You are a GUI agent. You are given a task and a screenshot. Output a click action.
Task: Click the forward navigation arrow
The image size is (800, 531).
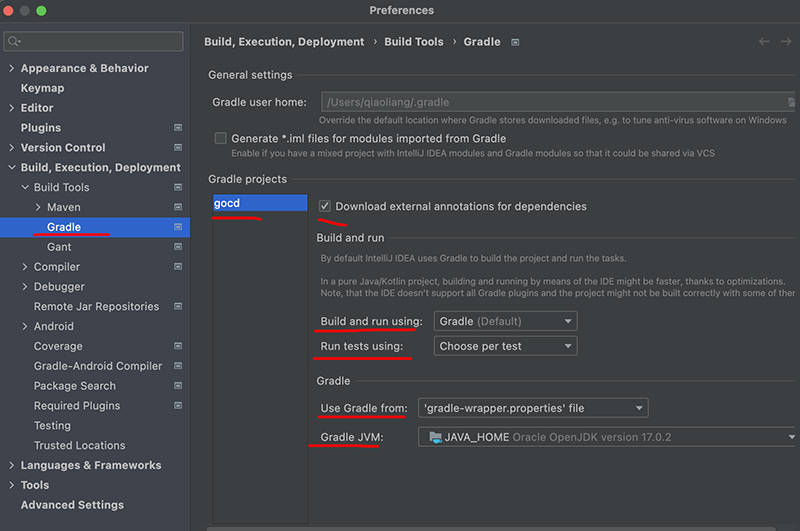click(786, 42)
